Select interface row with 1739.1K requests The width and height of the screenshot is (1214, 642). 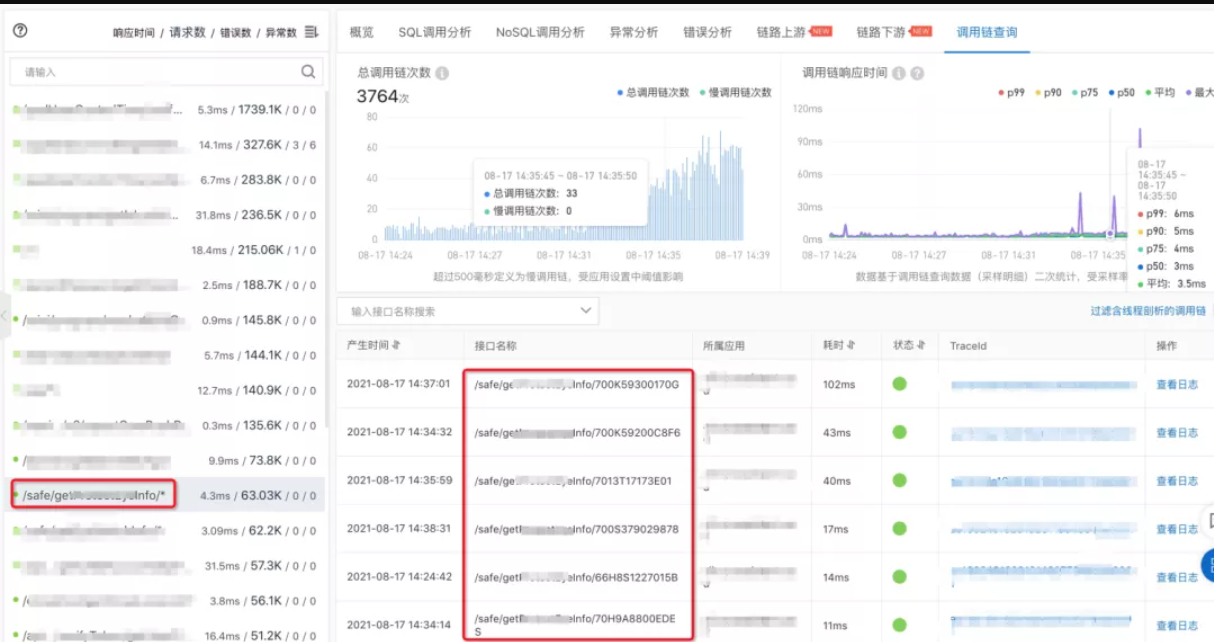pyautogui.click(x=165, y=109)
